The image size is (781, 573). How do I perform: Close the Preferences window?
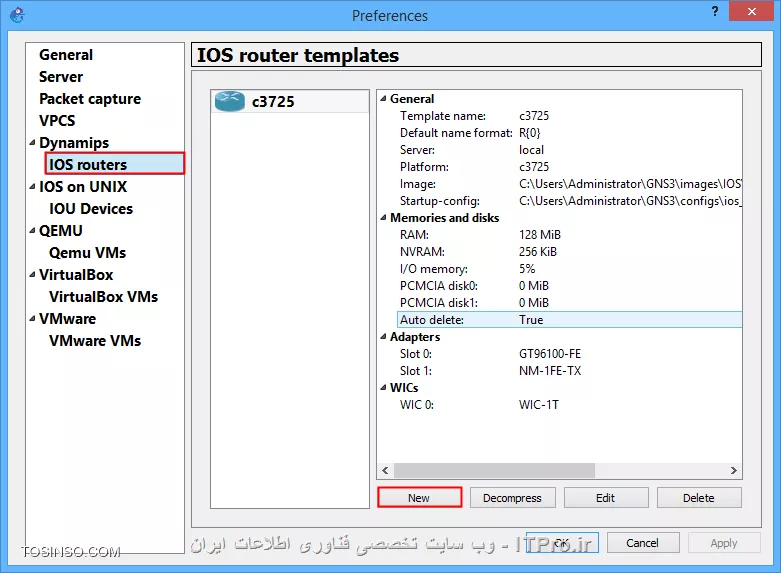(751, 11)
